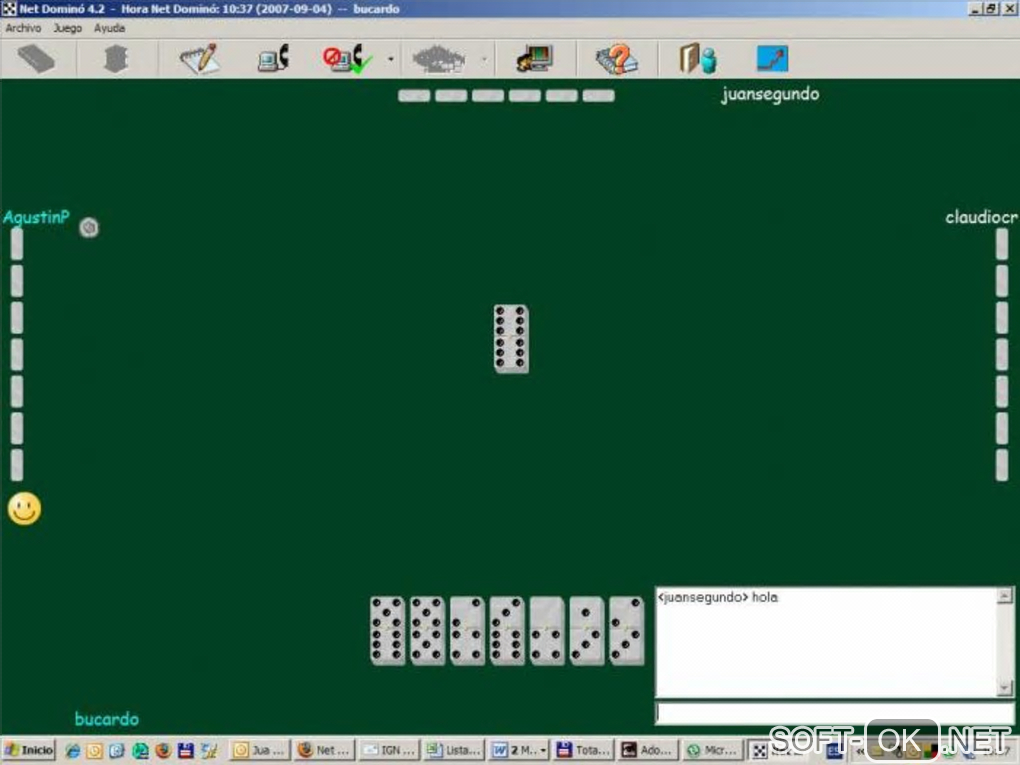The width and height of the screenshot is (1020, 765).
Task: Click the domino tile toolbar icon
Action: click(36, 59)
